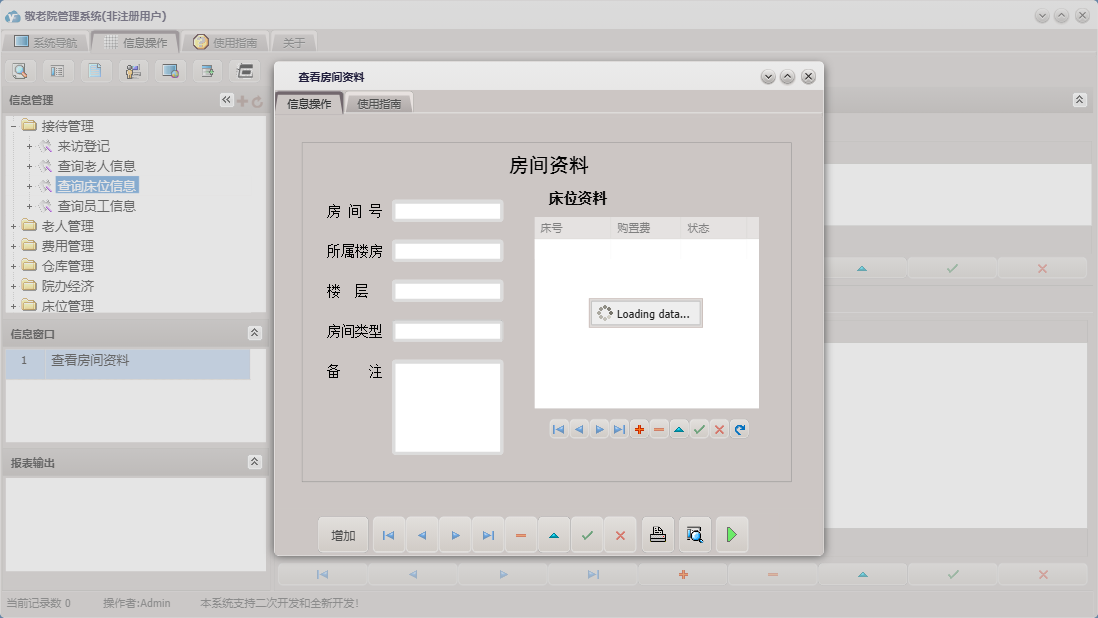Open the 关于 tab in the main window
This screenshot has width=1098, height=618.
point(293,42)
